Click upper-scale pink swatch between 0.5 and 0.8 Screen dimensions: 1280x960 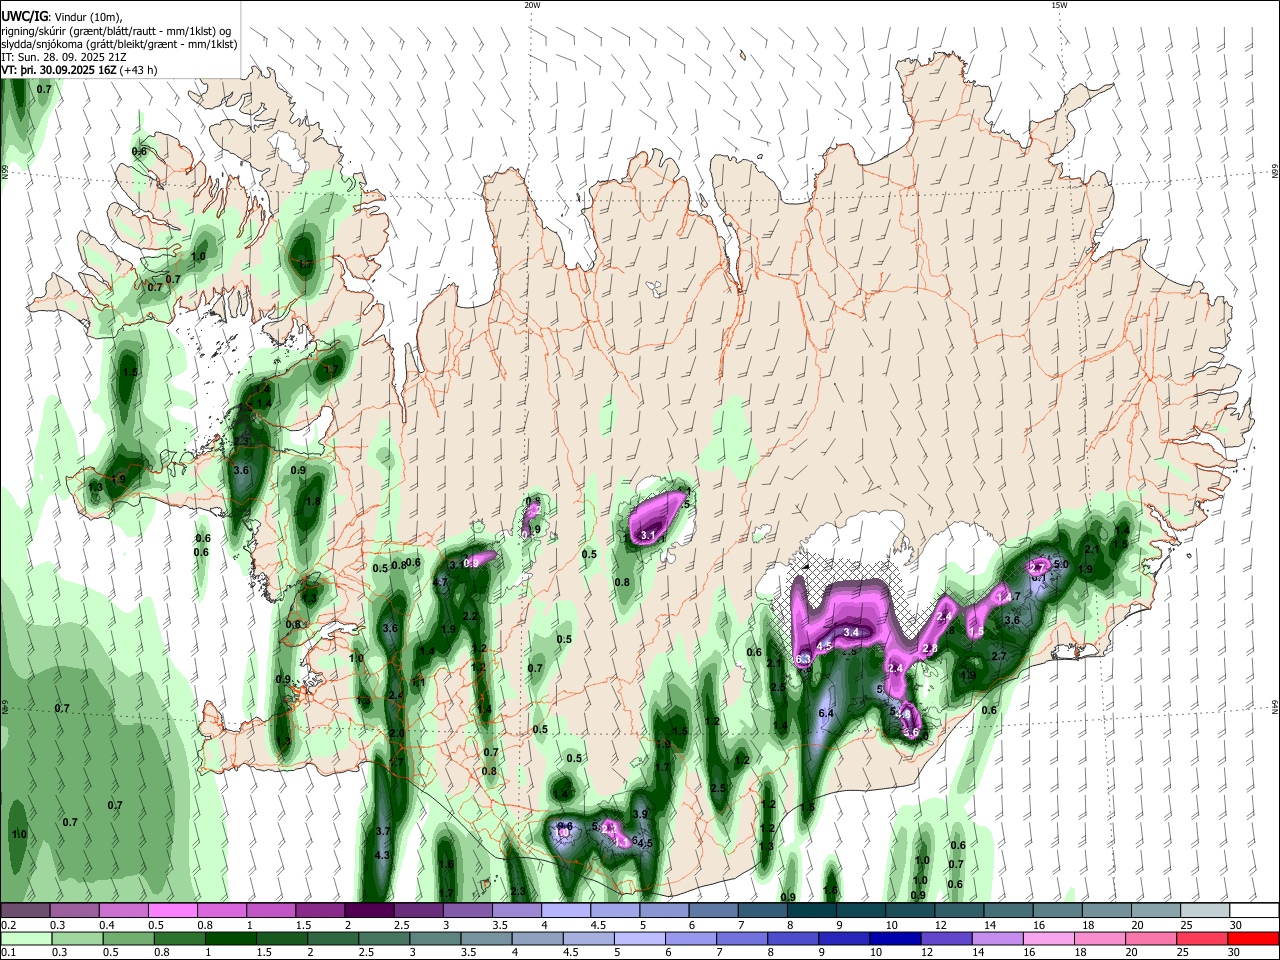click(x=173, y=910)
